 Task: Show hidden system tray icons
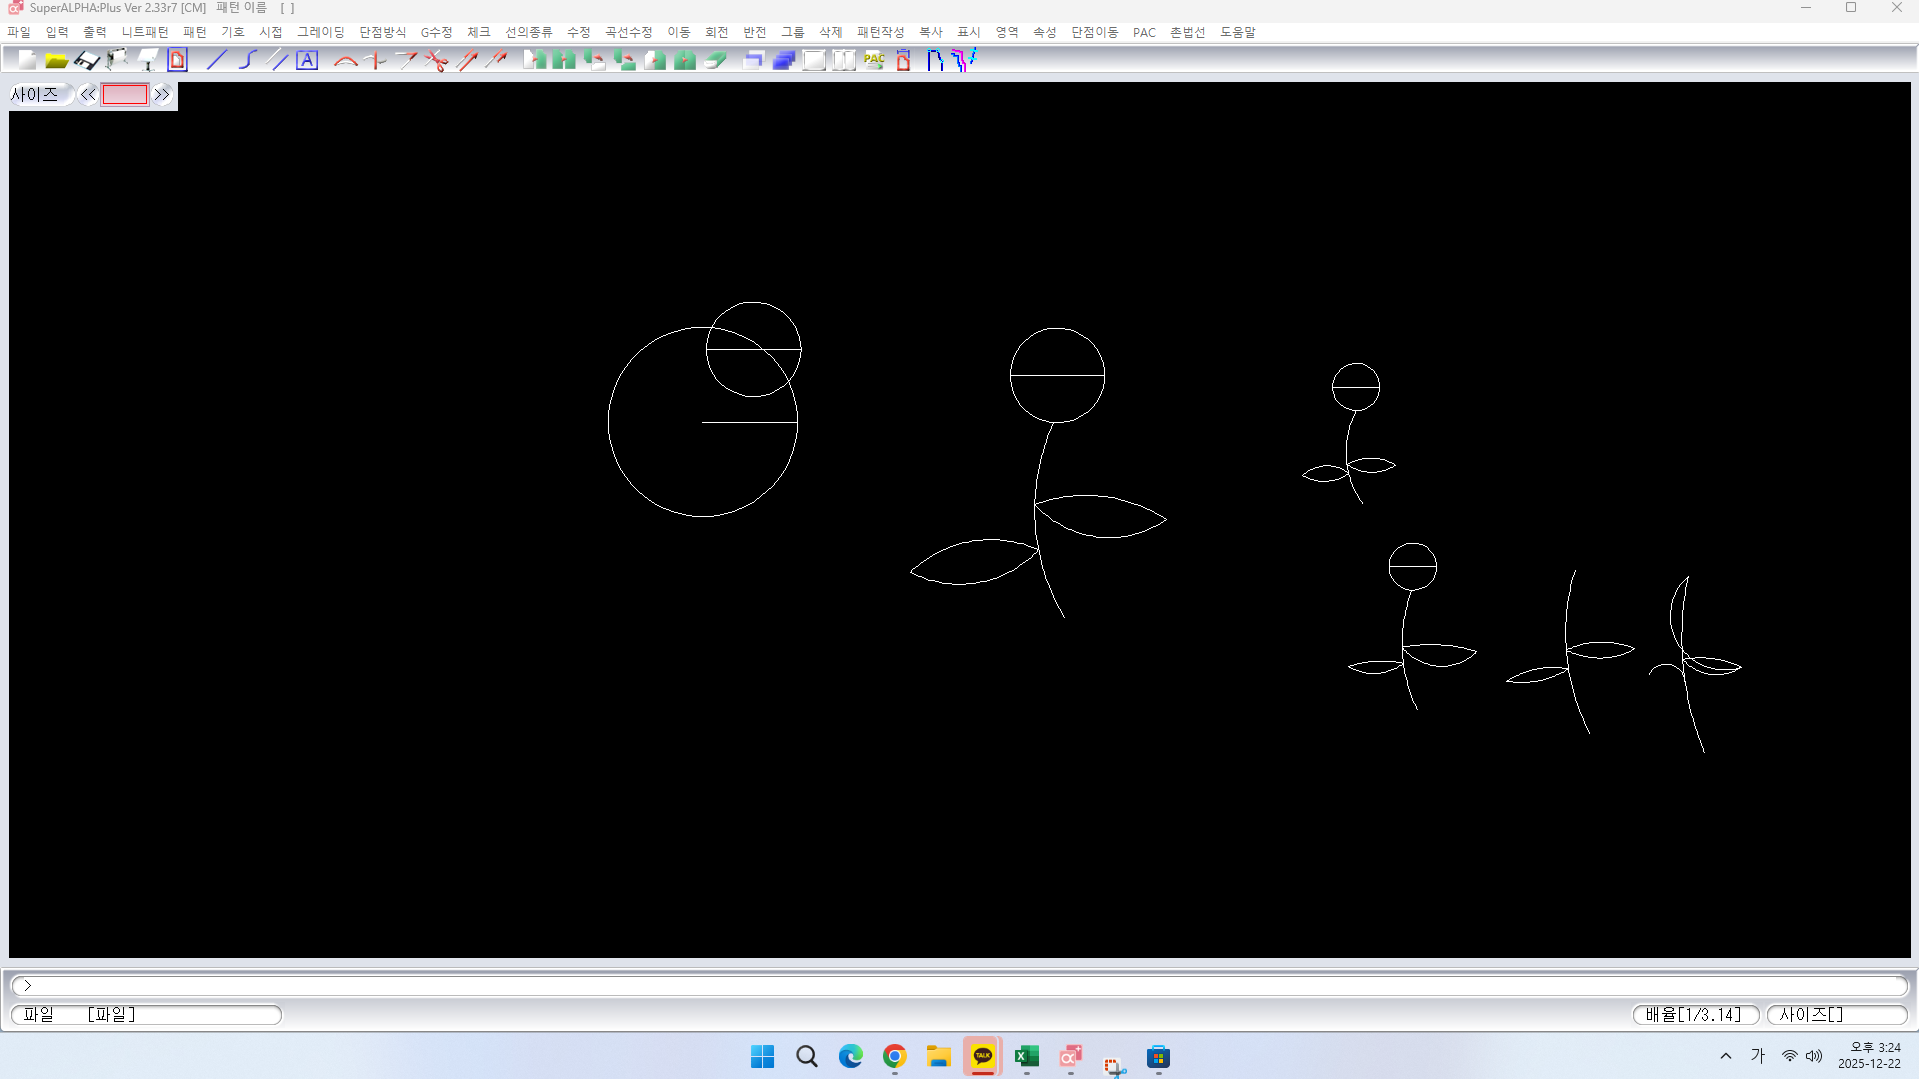click(x=1726, y=1056)
